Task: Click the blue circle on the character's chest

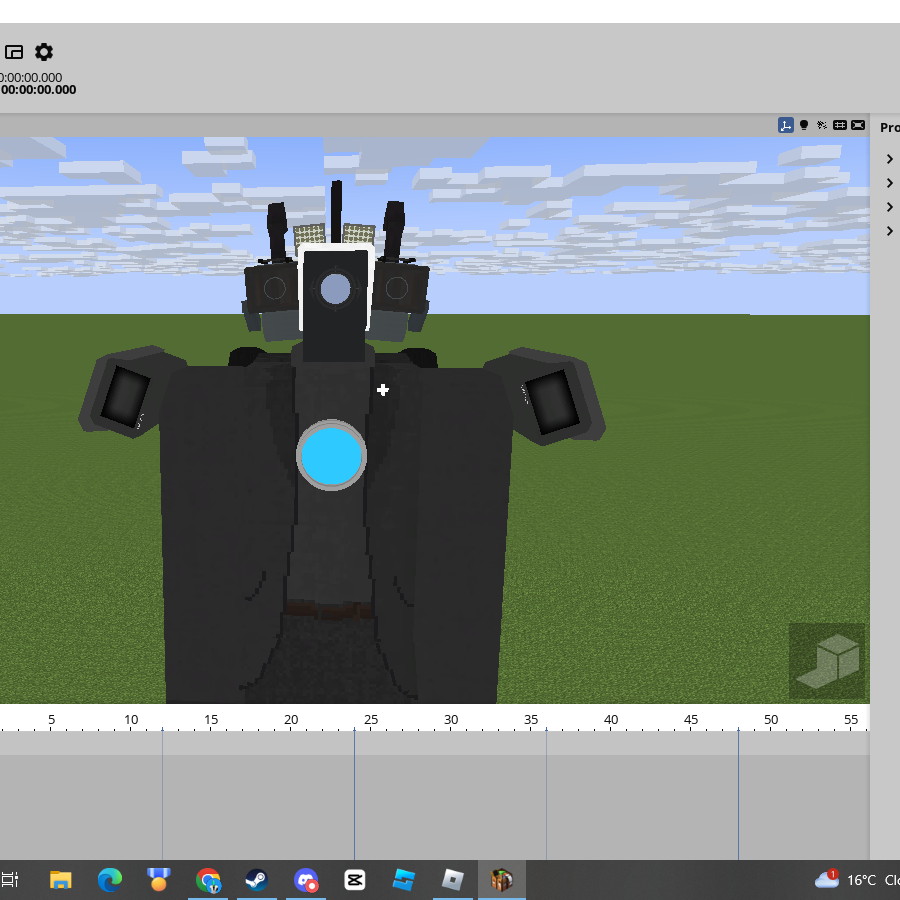Action: 331,455
